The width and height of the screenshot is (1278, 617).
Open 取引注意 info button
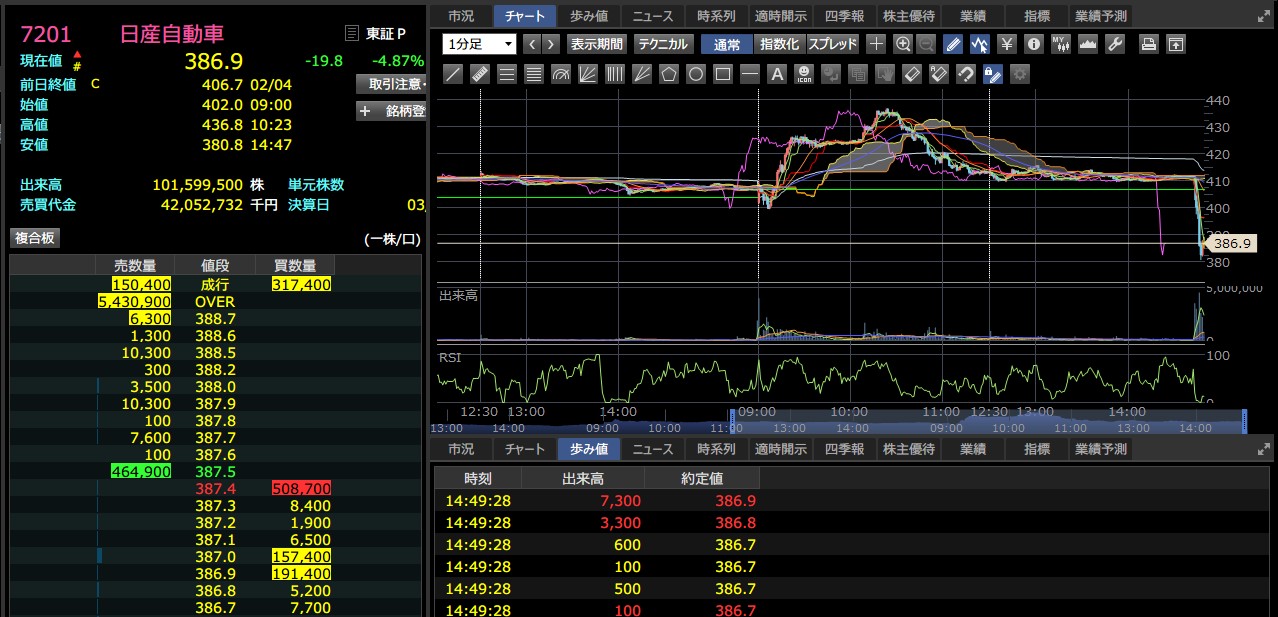point(392,84)
